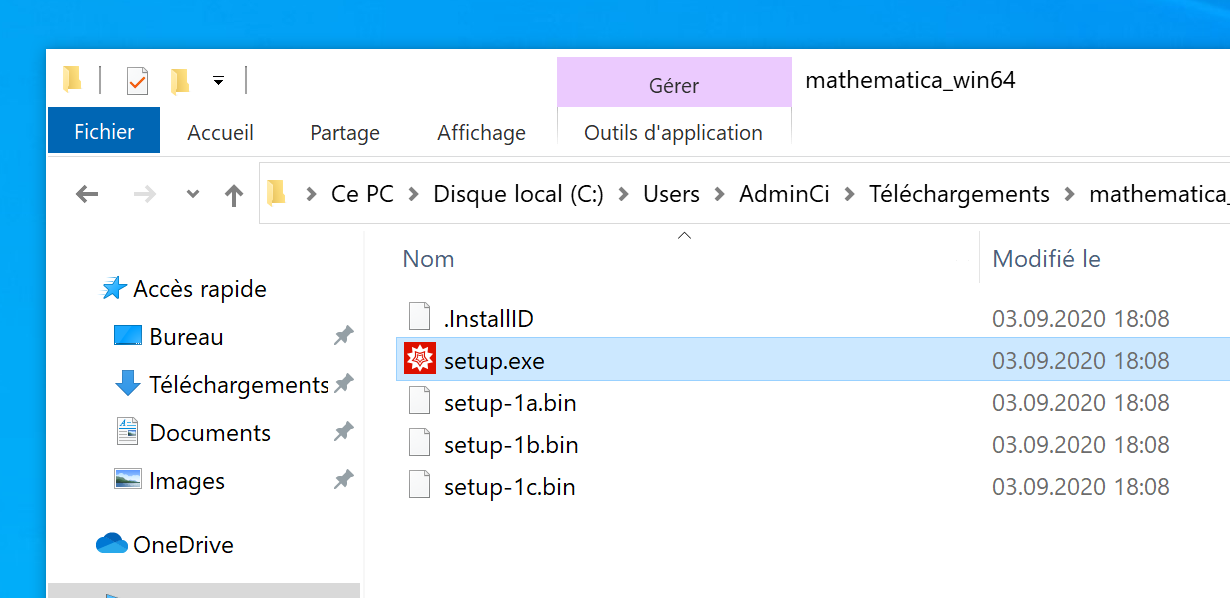Open the Outils d'application tab

coord(673,132)
